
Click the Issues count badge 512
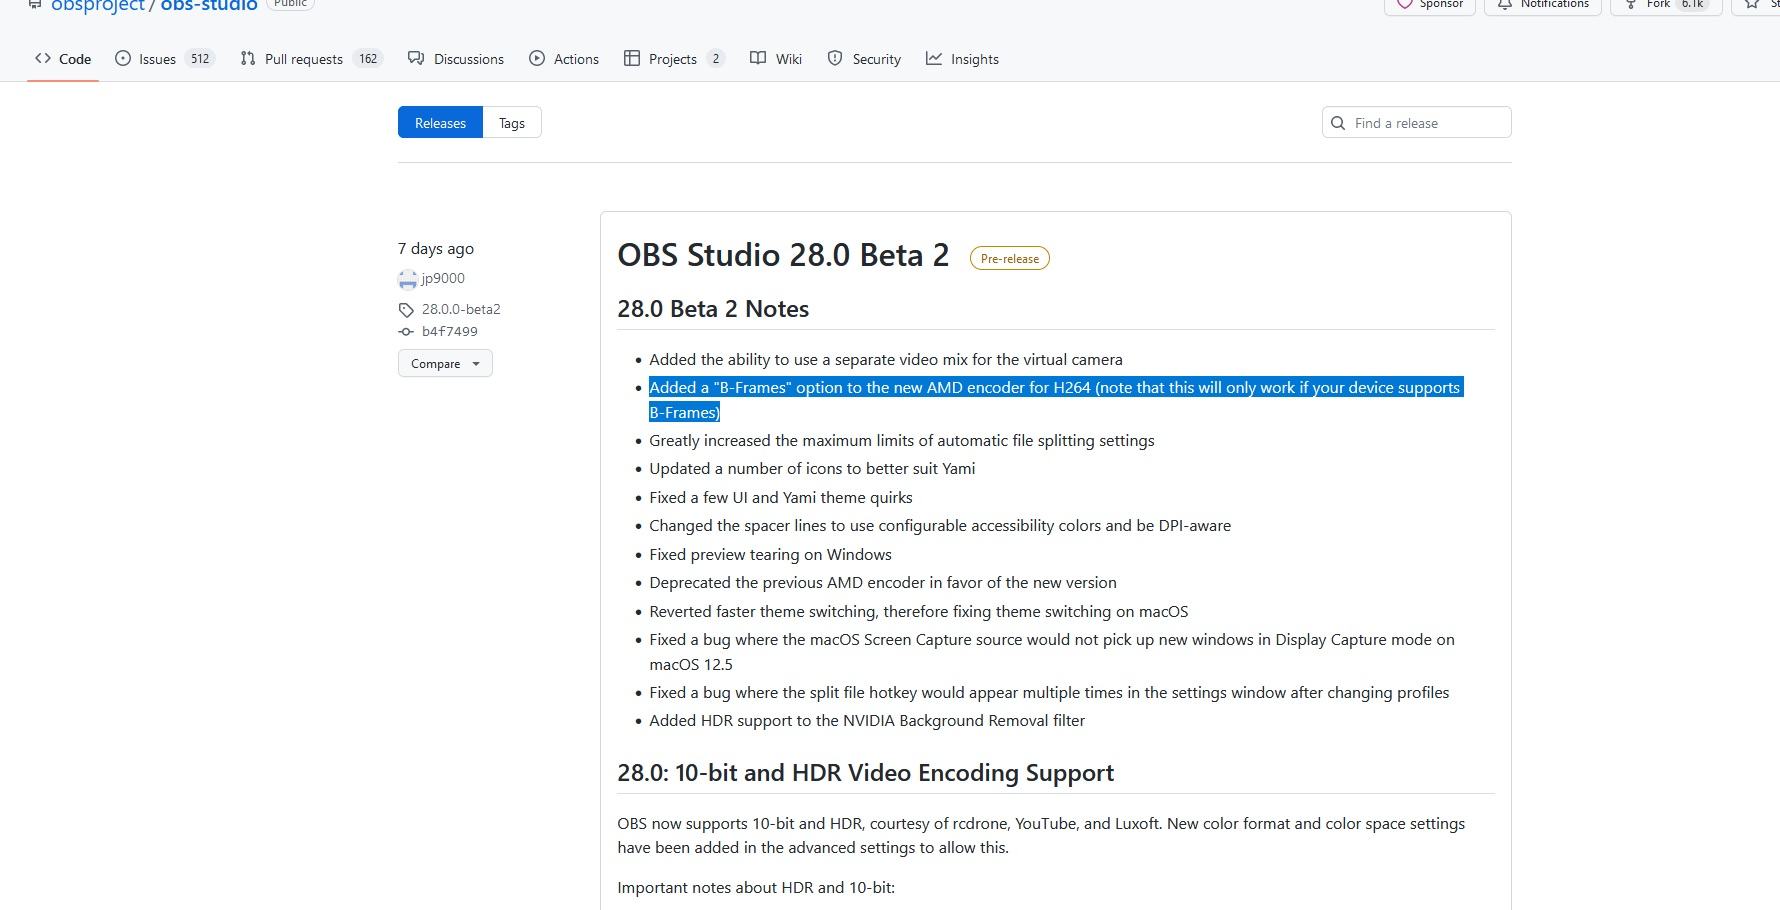[200, 59]
